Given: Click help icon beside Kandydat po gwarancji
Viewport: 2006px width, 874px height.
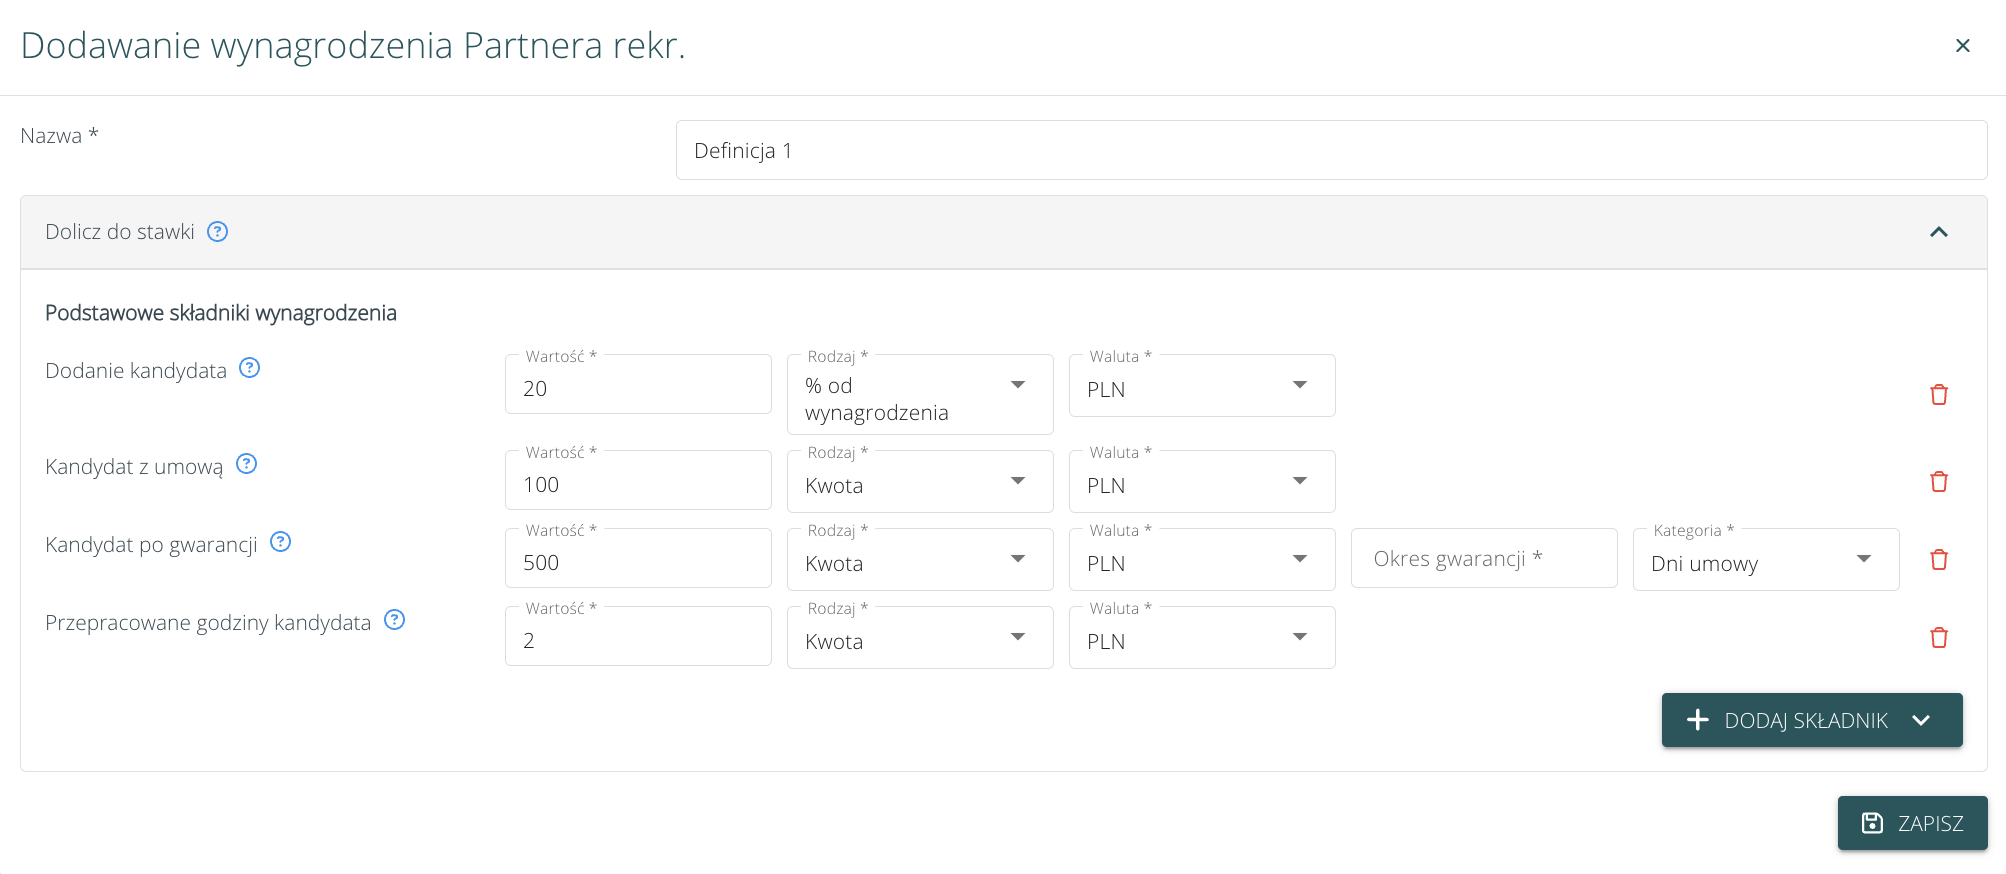Looking at the screenshot, I should pyautogui.click(x=281, y=542).
